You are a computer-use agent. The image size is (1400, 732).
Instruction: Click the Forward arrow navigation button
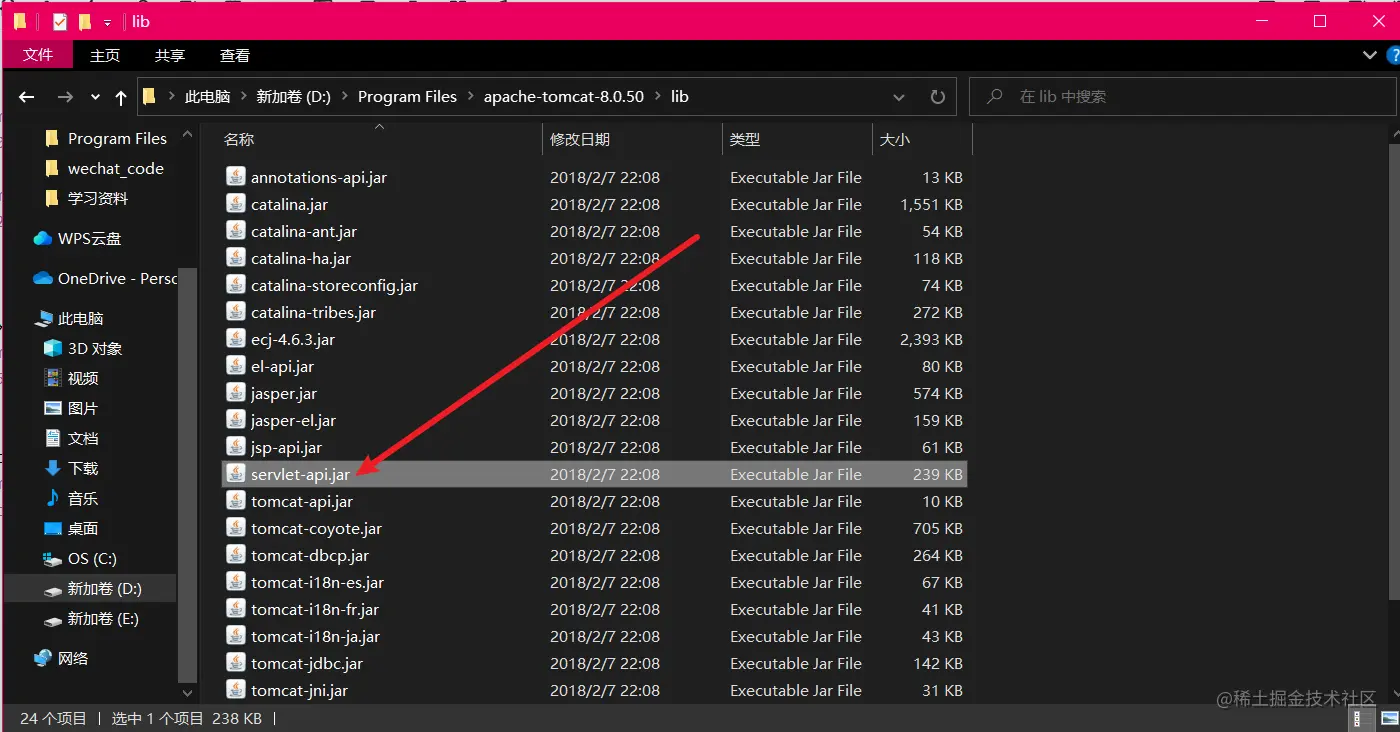[x=65, y=97]
